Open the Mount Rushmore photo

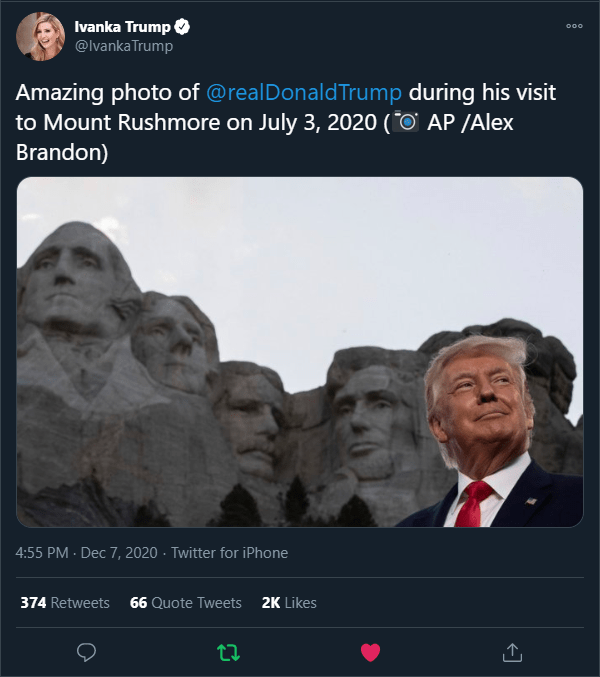300,352
